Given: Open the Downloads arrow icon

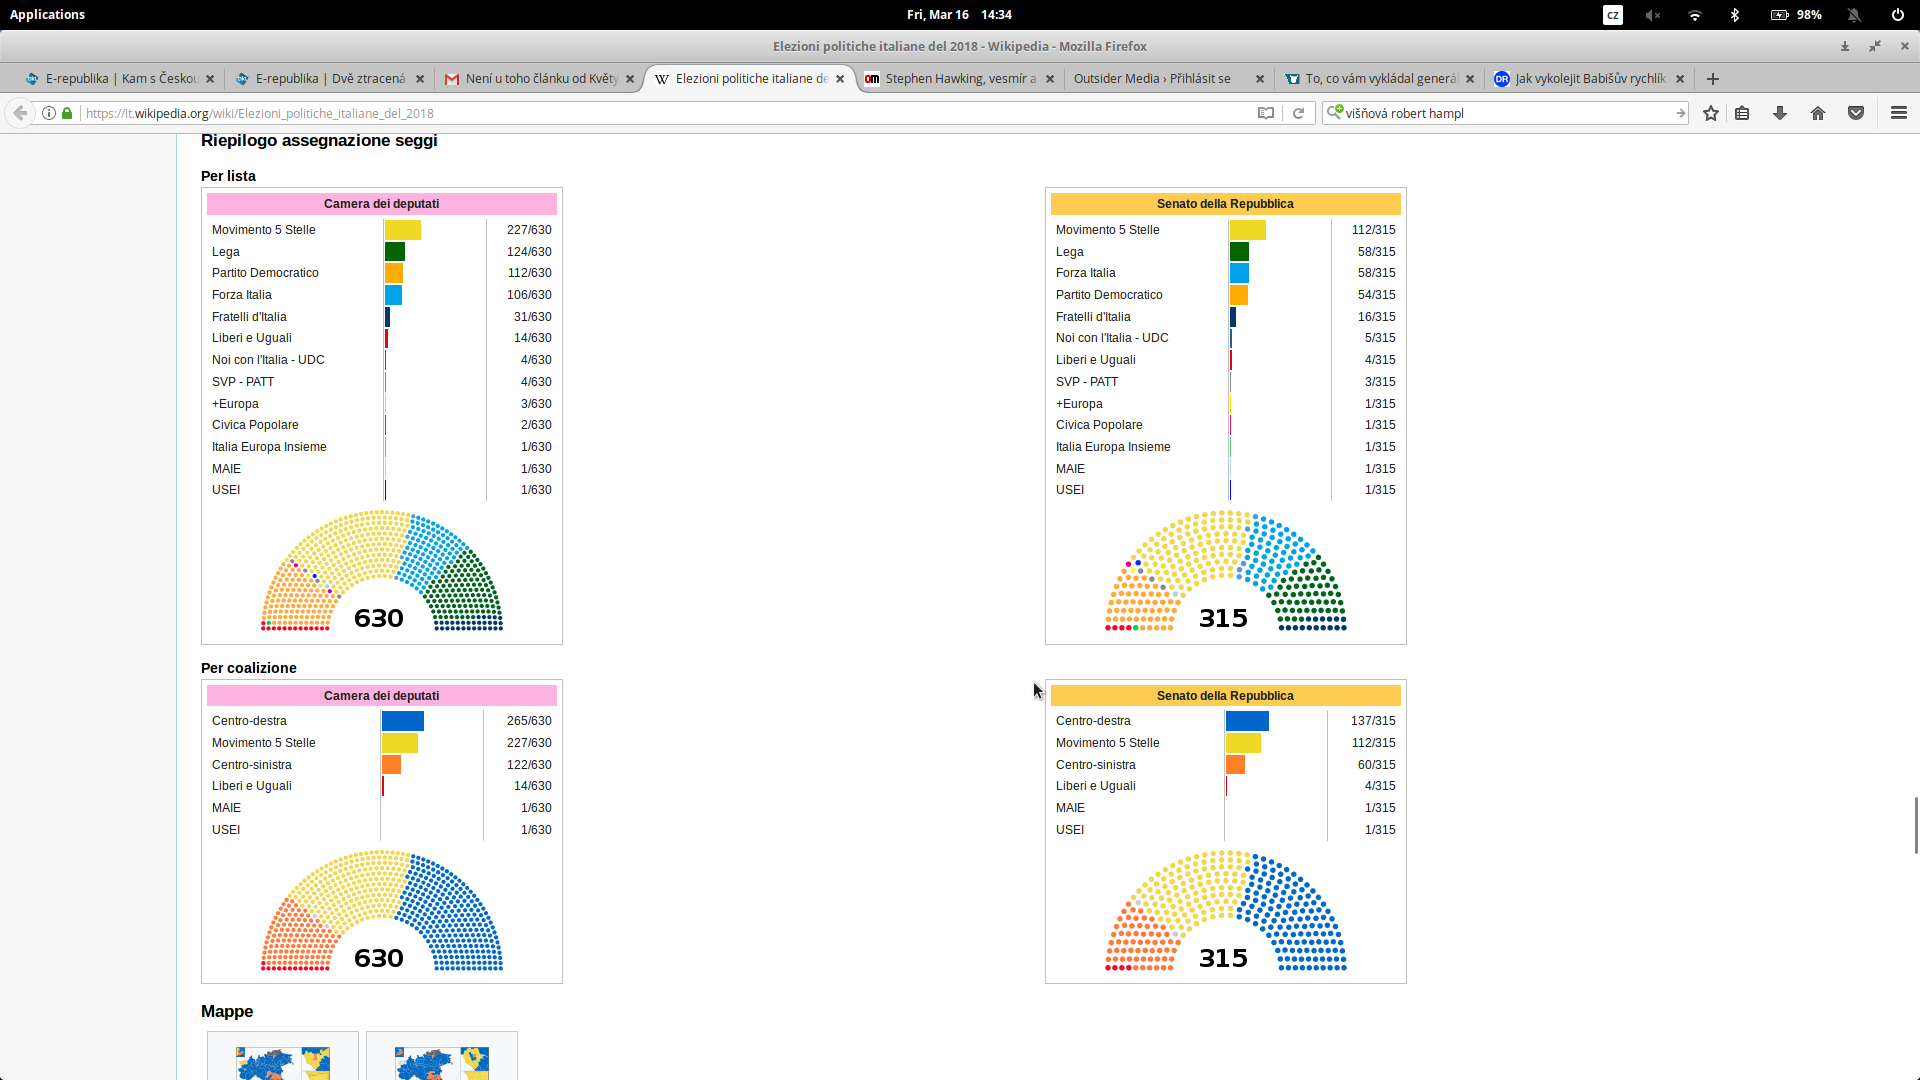Looking at the screenshot, I should 1780,113.
